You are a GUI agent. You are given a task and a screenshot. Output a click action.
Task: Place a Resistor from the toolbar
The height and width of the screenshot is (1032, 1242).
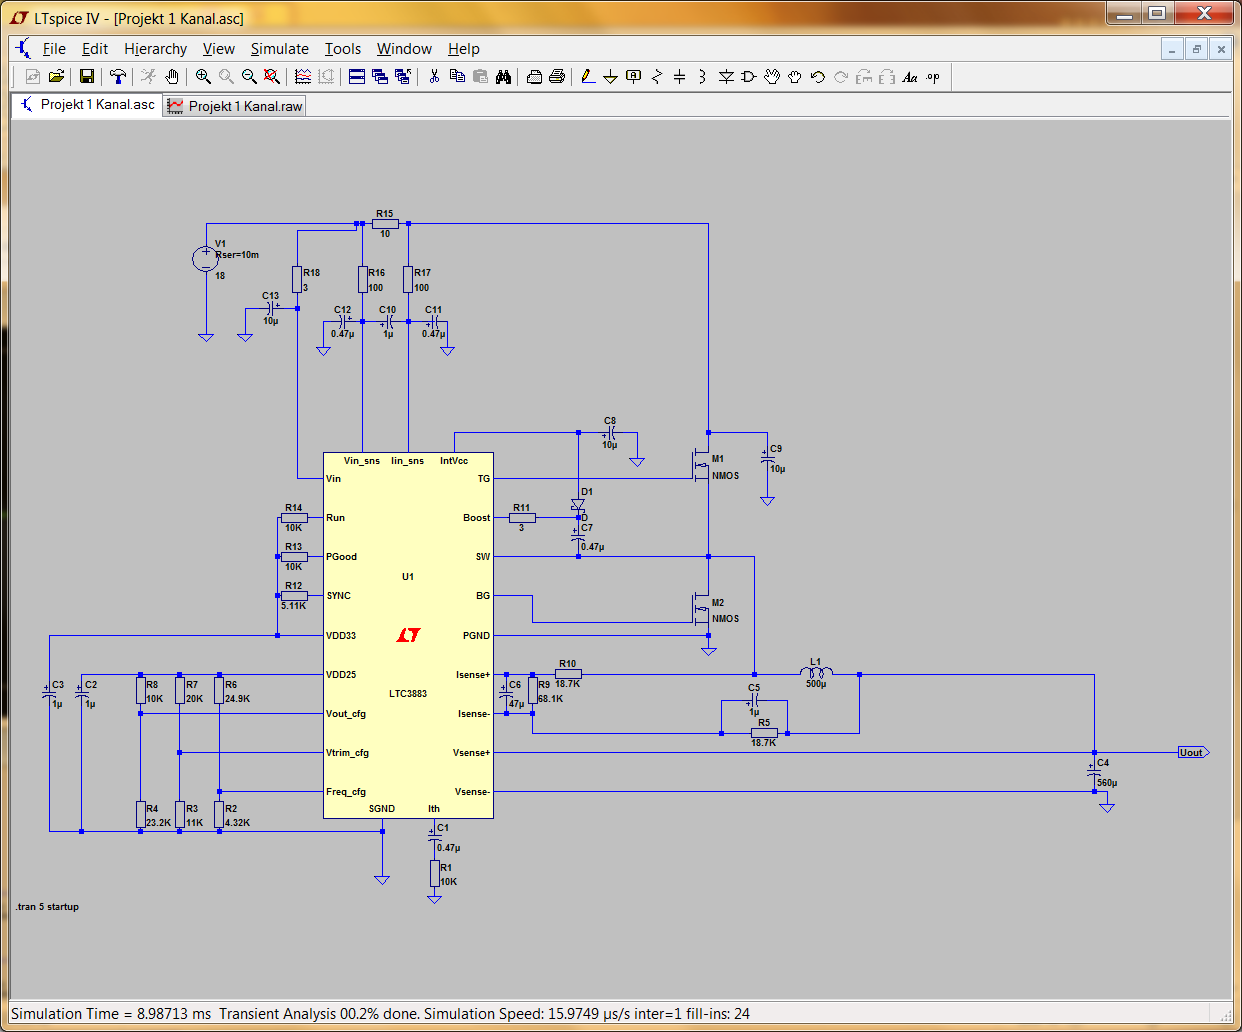[656, 77]
